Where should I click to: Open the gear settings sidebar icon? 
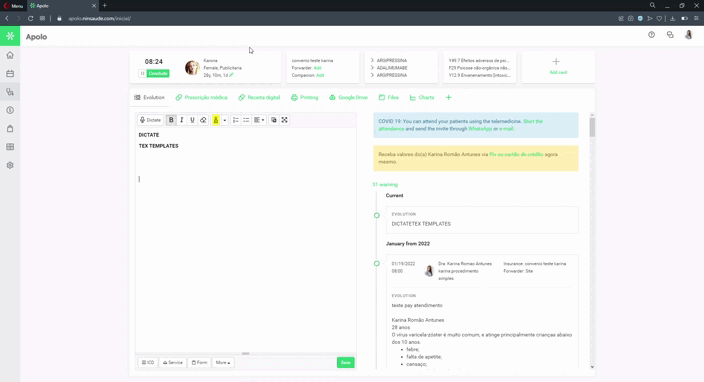click(x=10, y=165)
